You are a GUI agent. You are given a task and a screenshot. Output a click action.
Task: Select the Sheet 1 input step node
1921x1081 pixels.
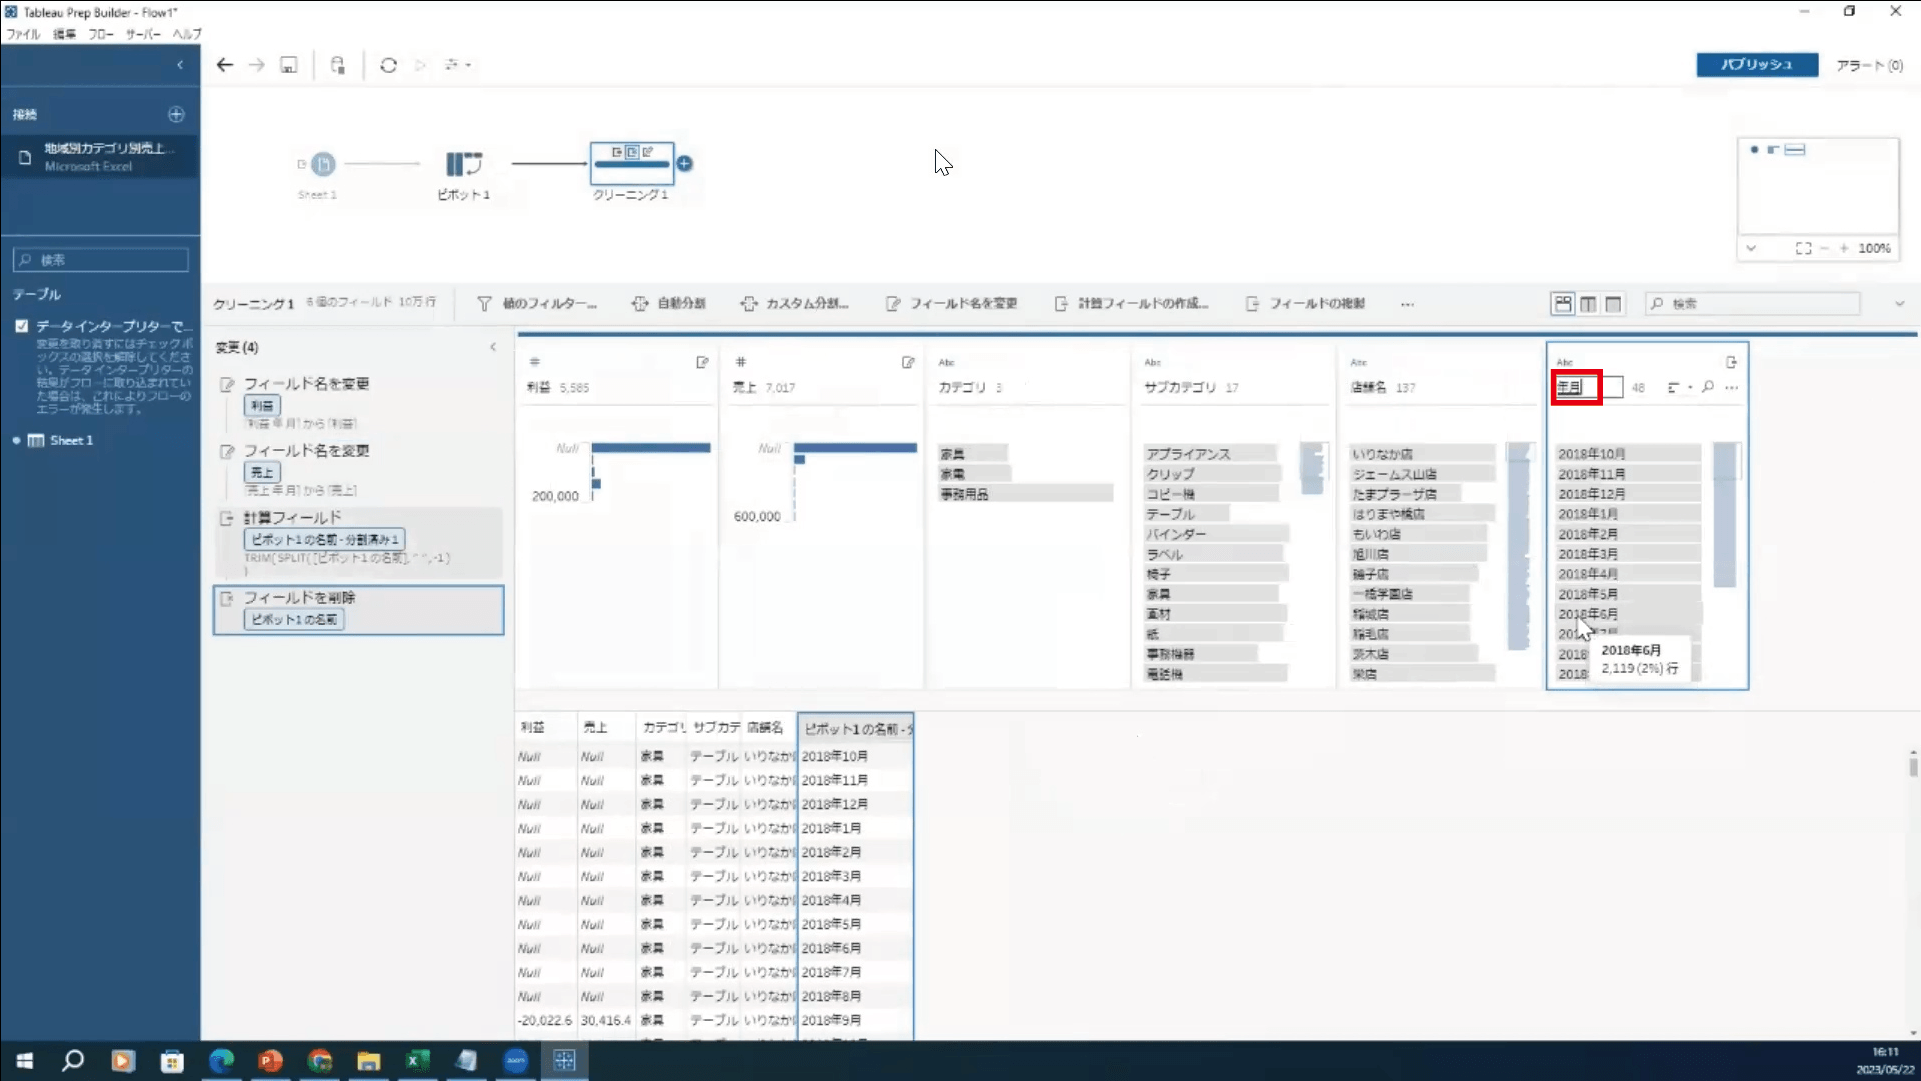(322, 164)
